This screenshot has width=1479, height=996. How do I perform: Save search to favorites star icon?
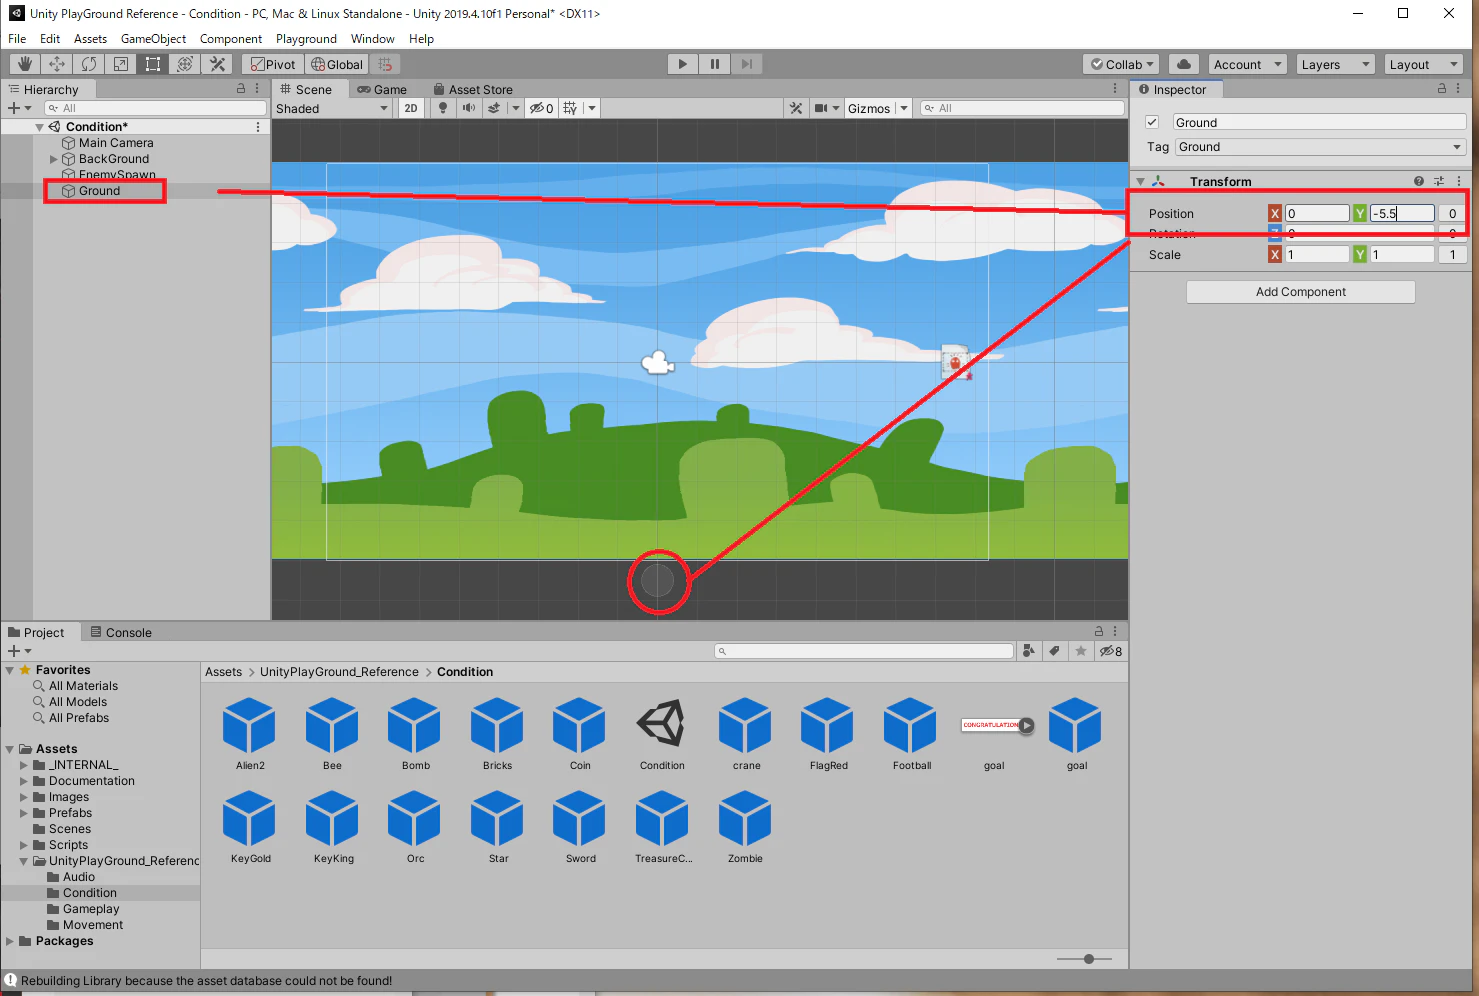coord(1081,651)
